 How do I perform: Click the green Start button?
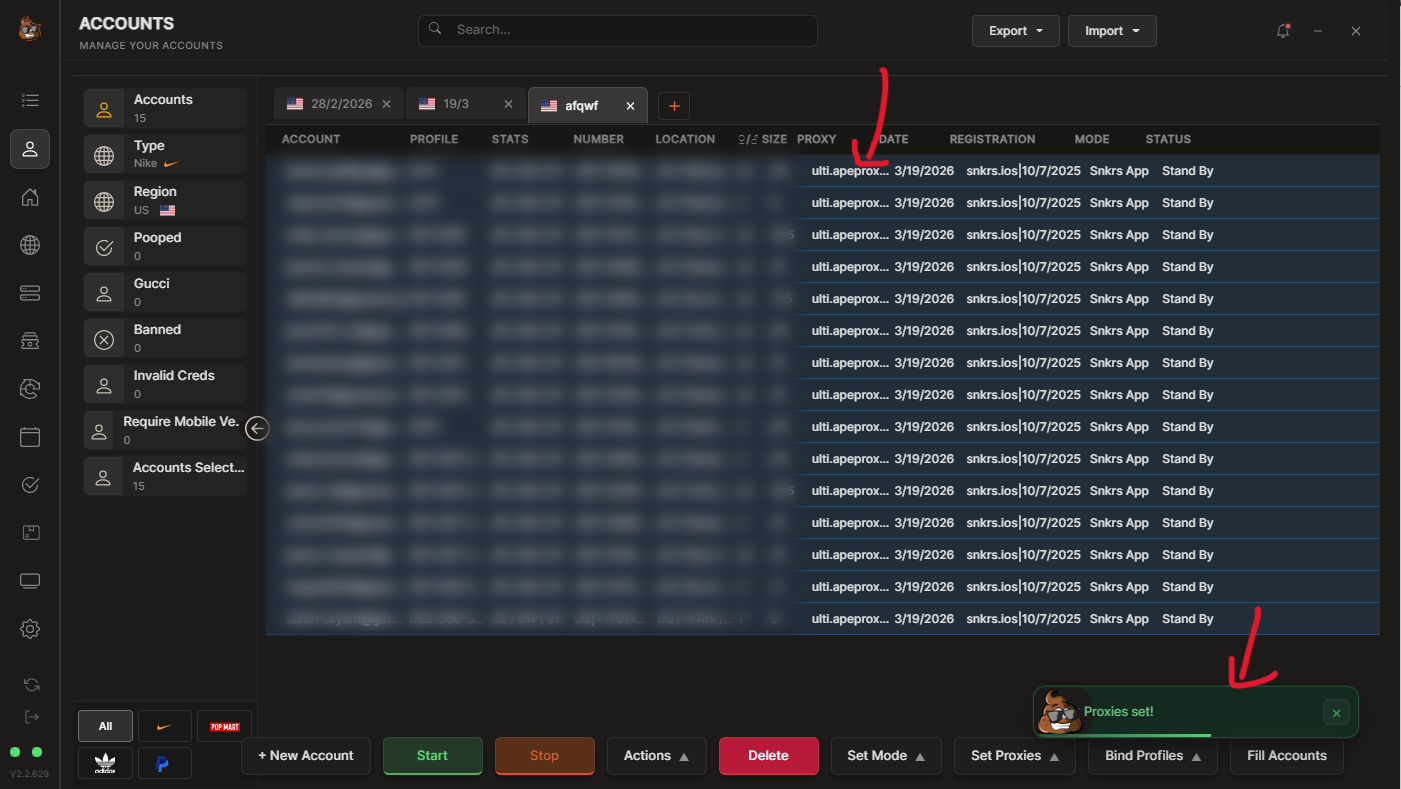(x=432, y=756)
